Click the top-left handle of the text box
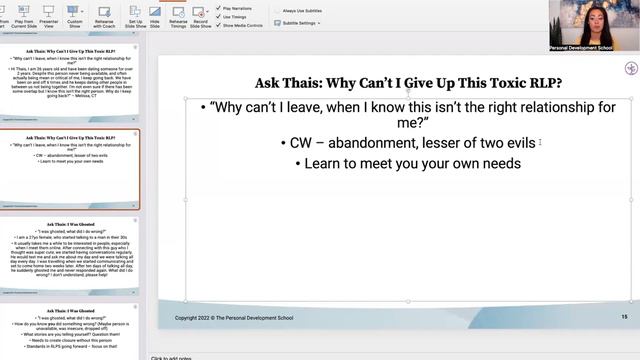Screen dimensions: 640x360 (186, 98)
